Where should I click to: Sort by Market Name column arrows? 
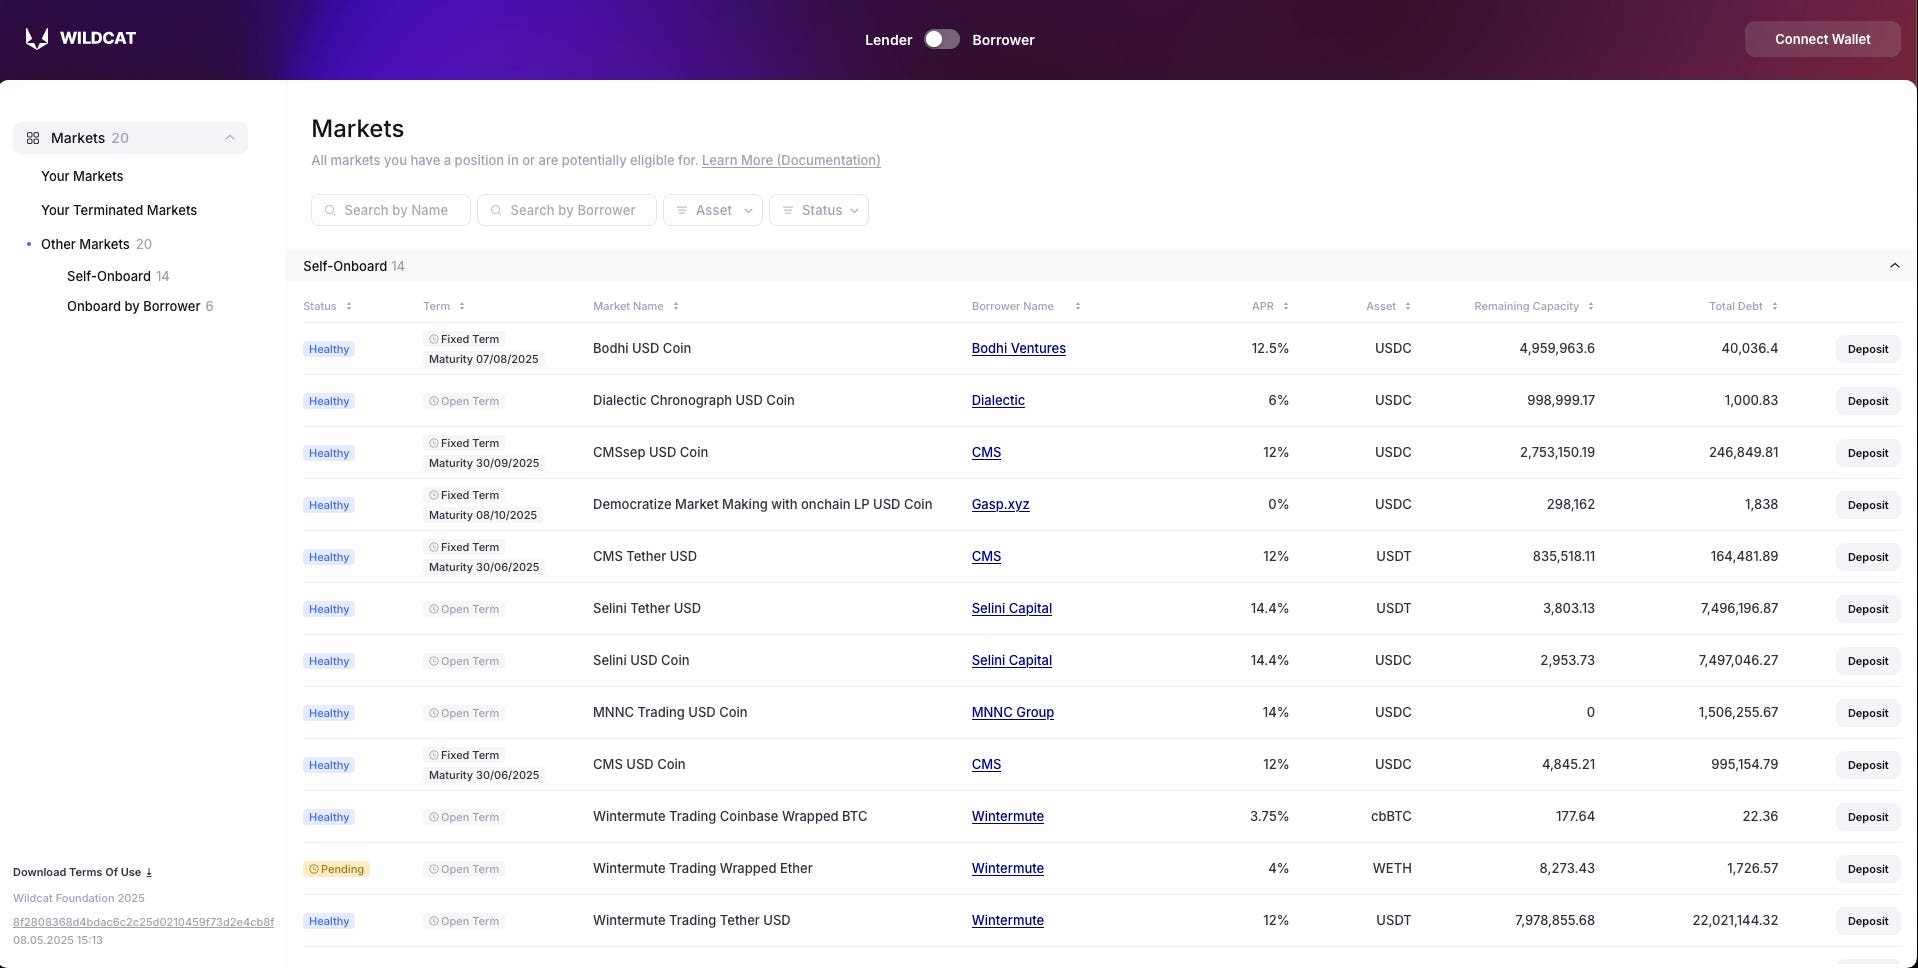click(x=676, y=306)
